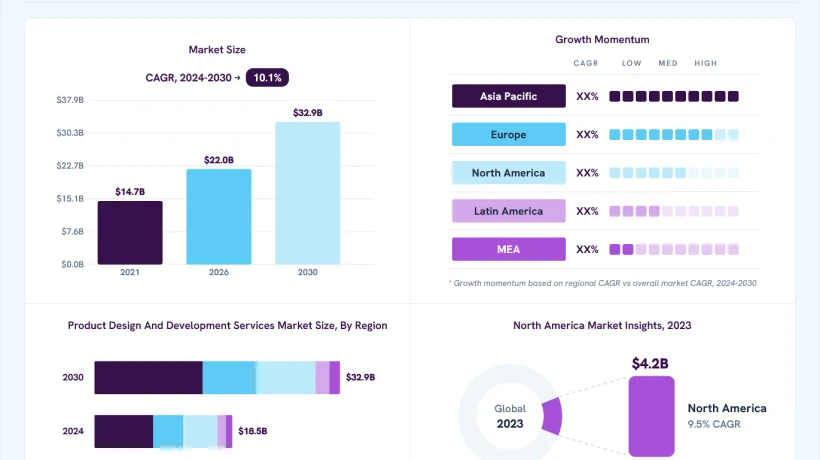Click Europe XX% value
Image resolution: width=820 pixels, height=460 pixels.
(587, 134)
